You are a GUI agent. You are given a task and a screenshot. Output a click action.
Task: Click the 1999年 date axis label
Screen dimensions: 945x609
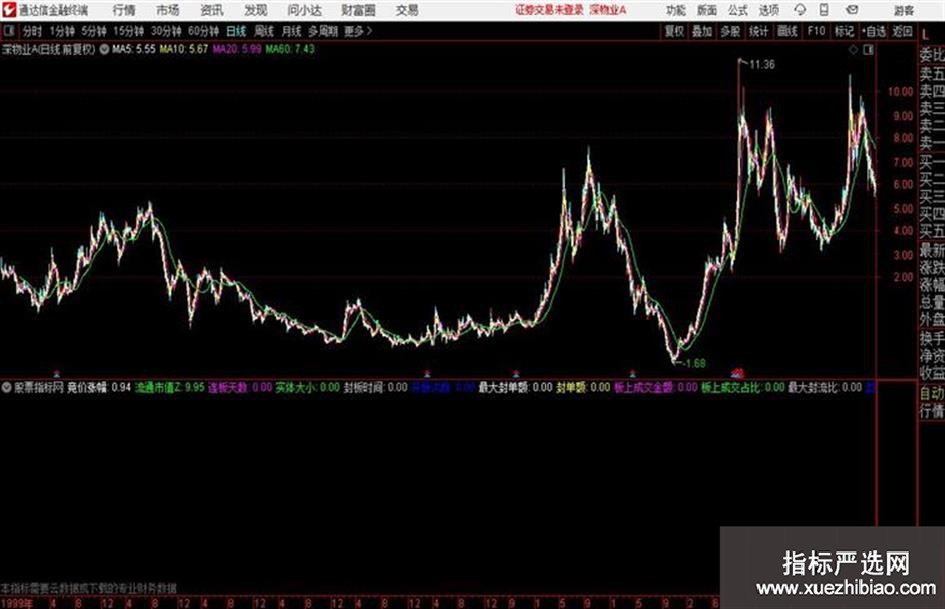click(x=17, y=603)
